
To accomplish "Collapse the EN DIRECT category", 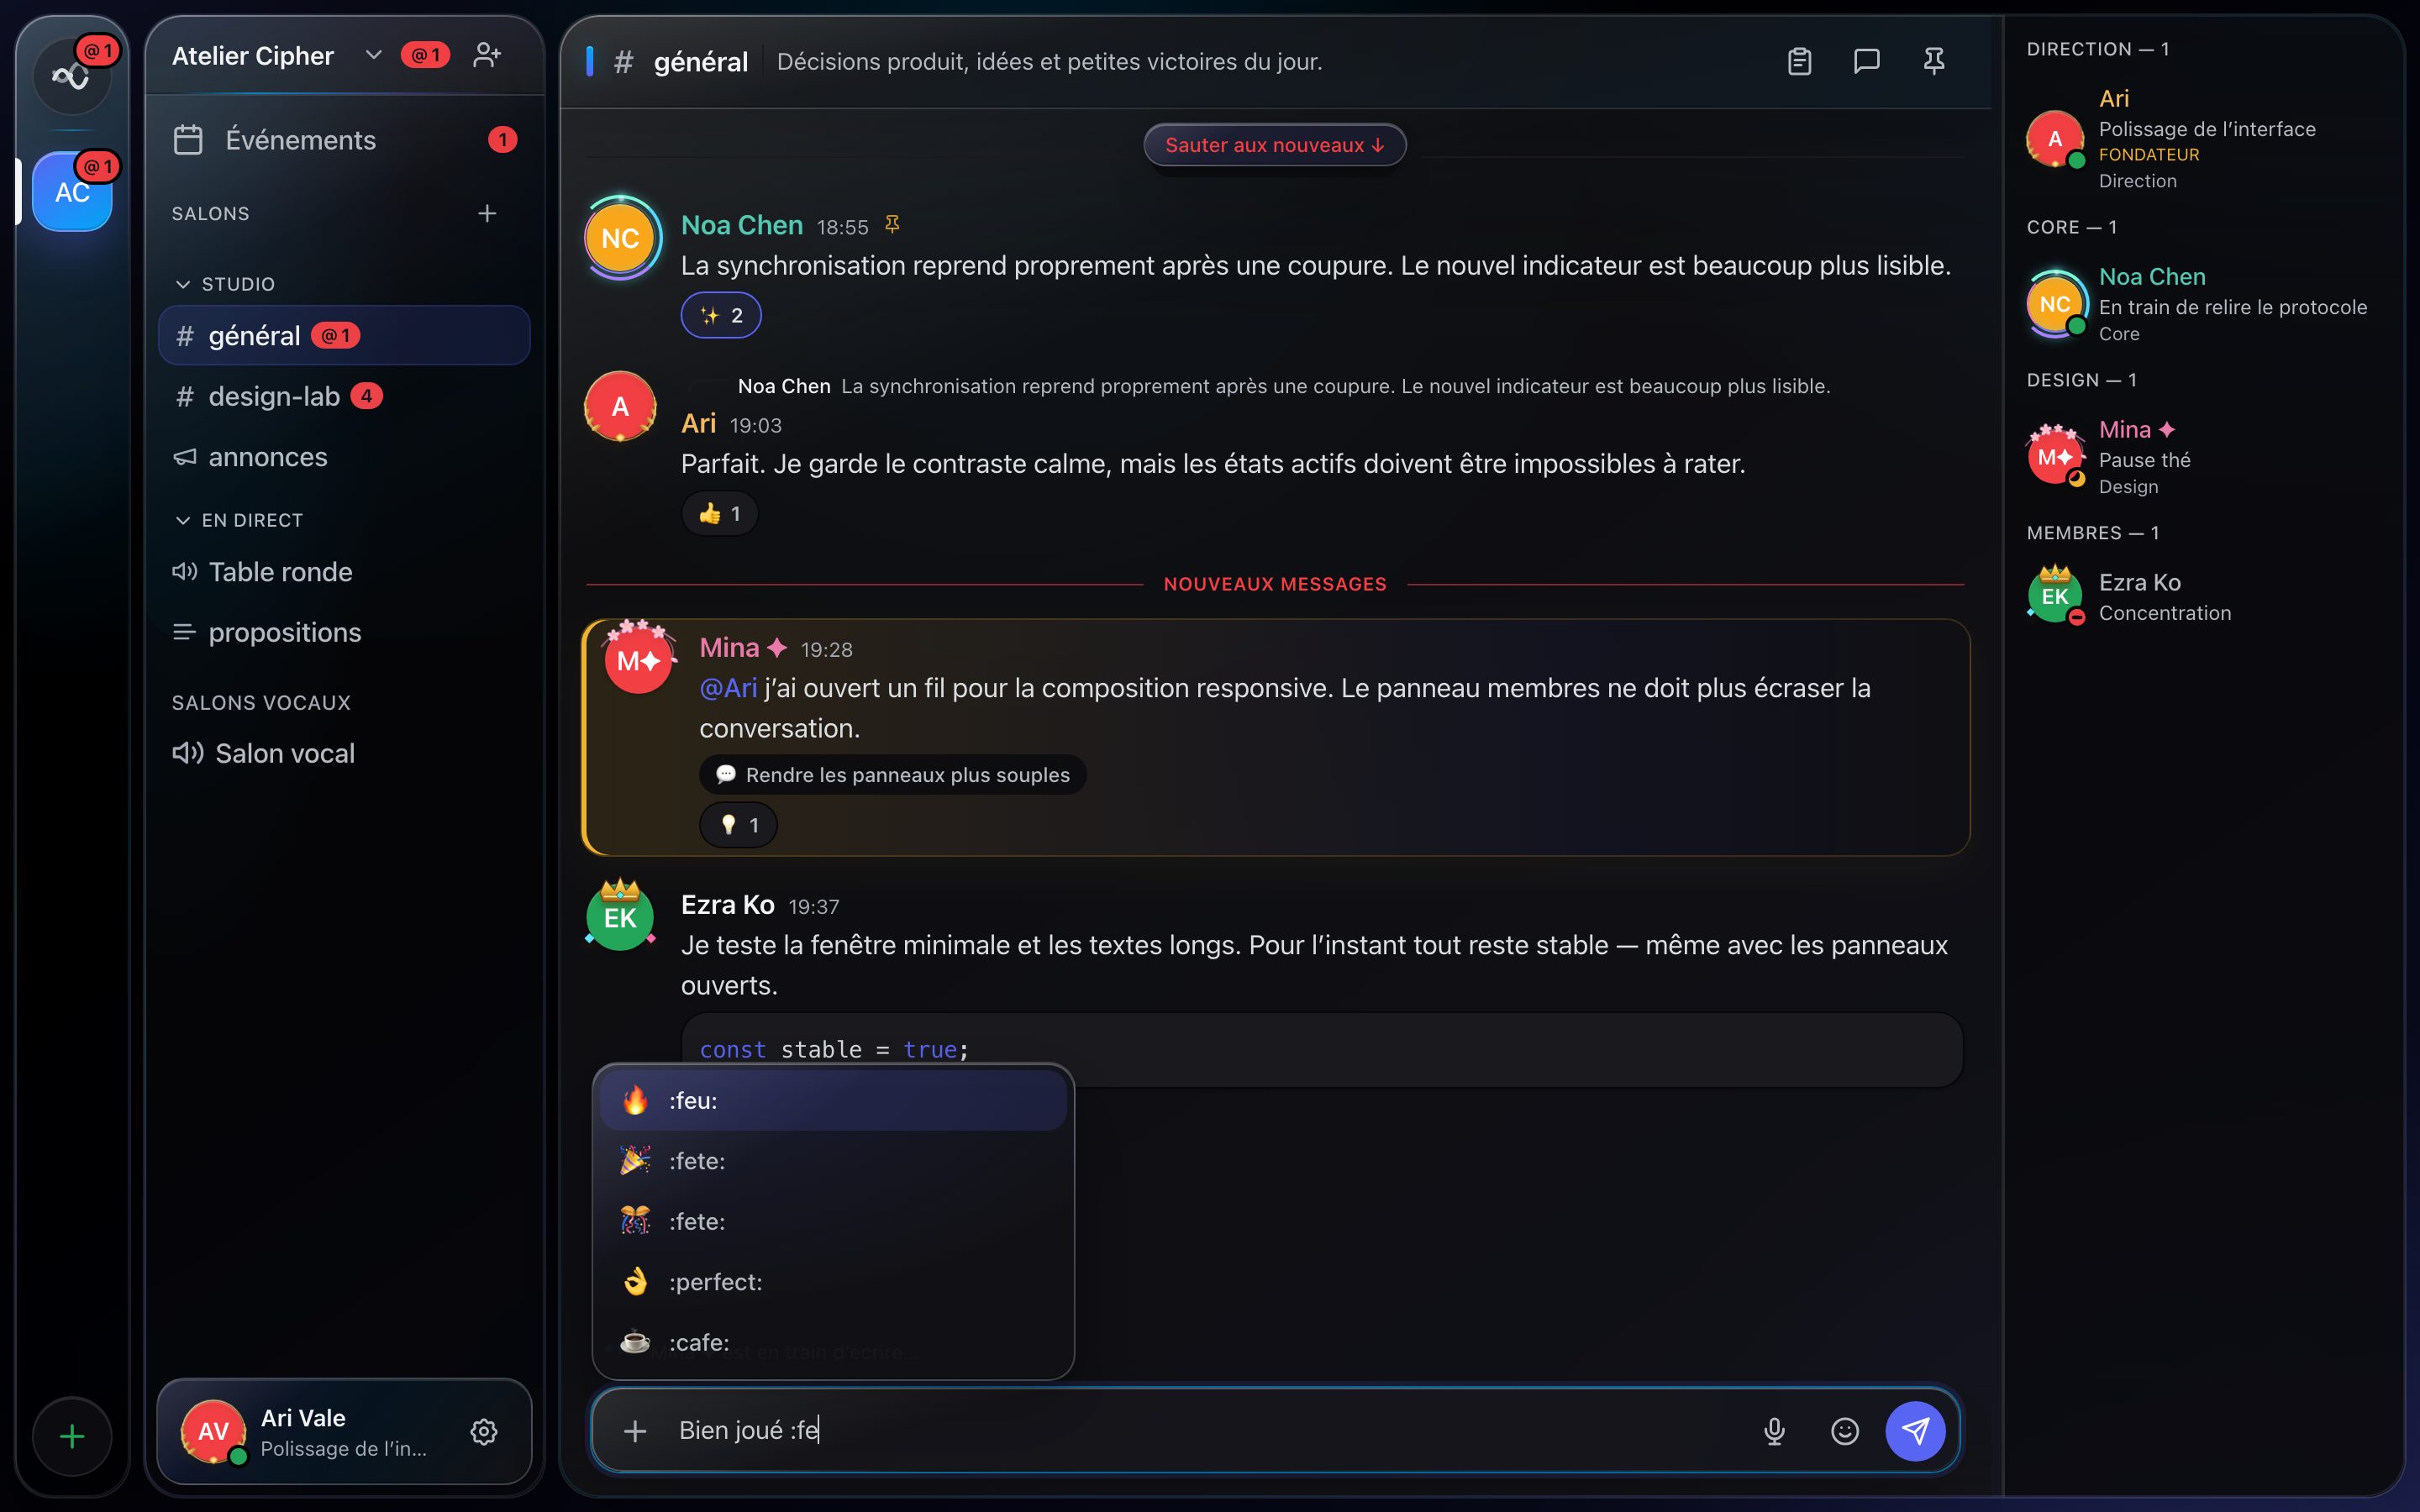I will click(239, 520).
